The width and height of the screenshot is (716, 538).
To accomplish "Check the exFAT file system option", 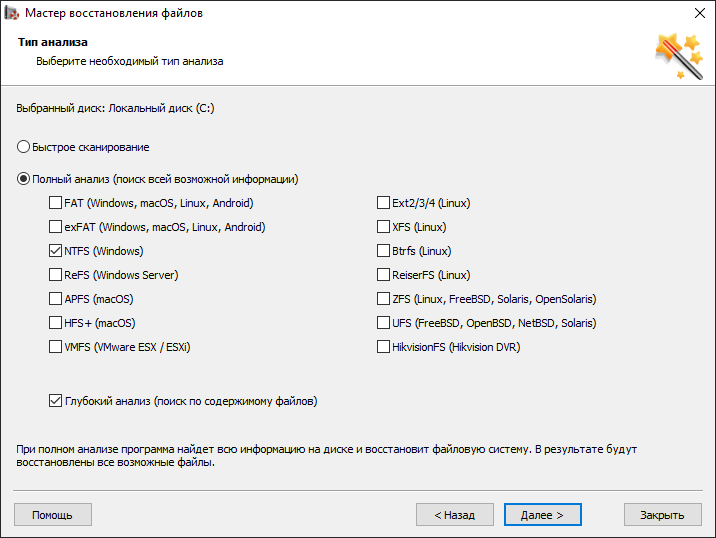I will coord(55,227).
